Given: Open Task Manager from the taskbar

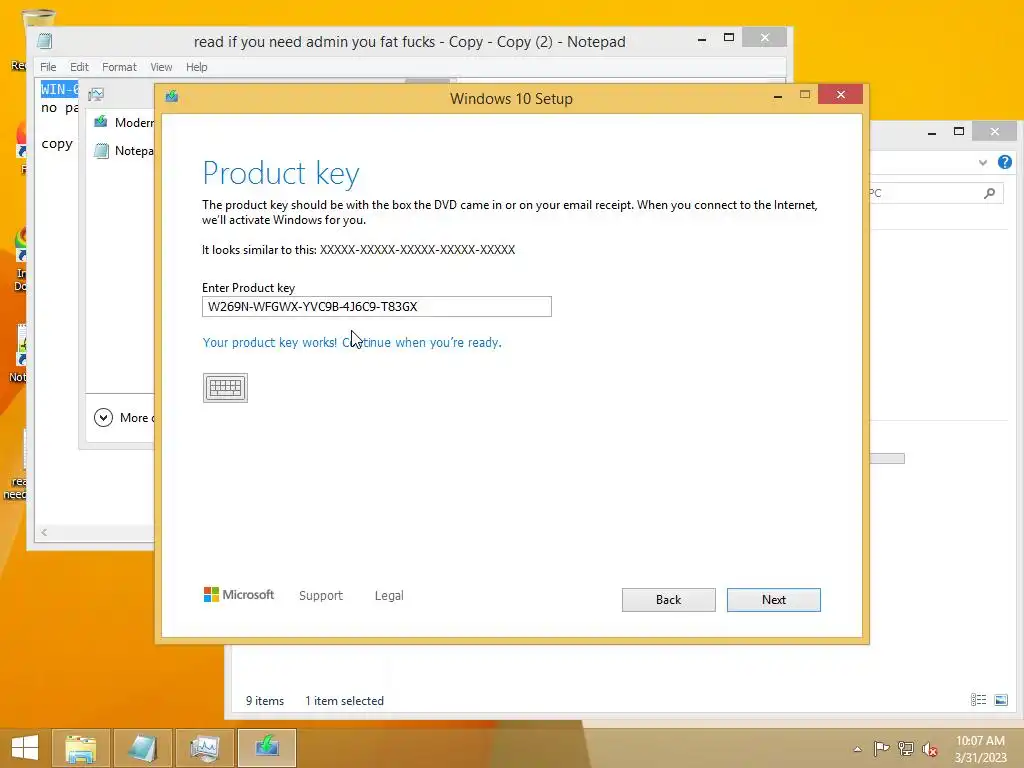Looking at the screenshot, I should click(x=204, y=748).
